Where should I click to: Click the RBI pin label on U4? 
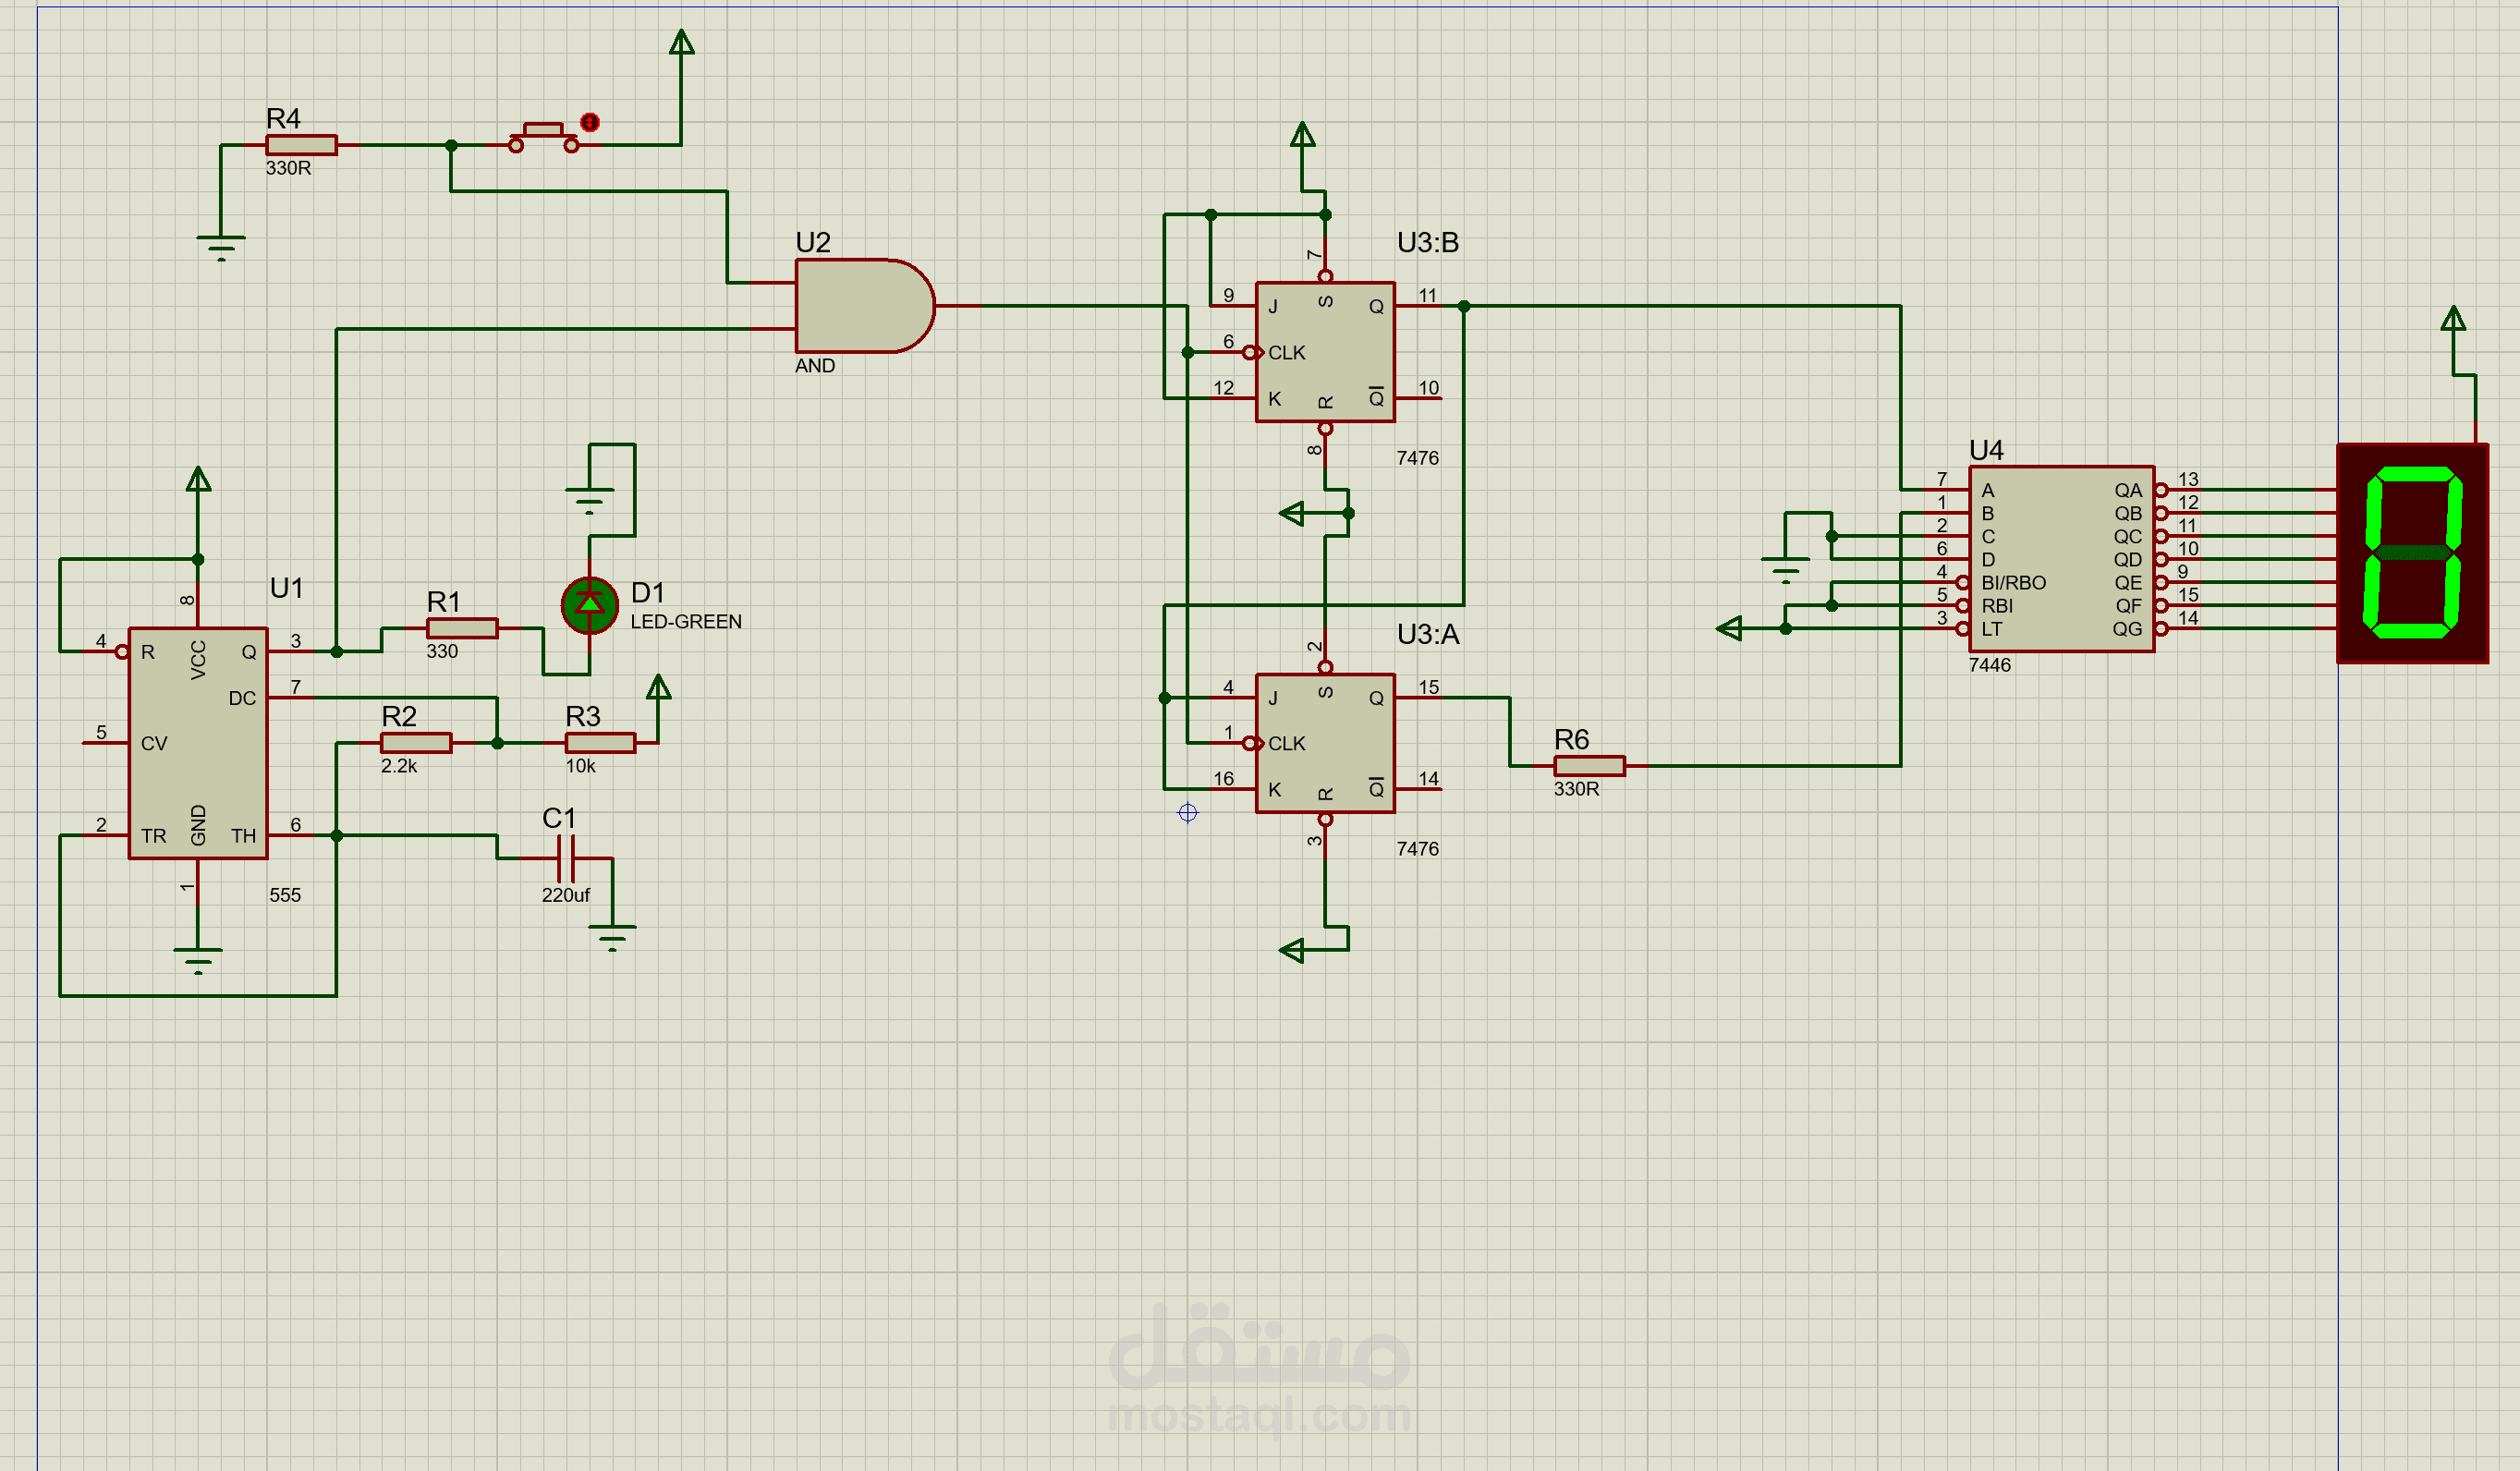[1997, 605]
